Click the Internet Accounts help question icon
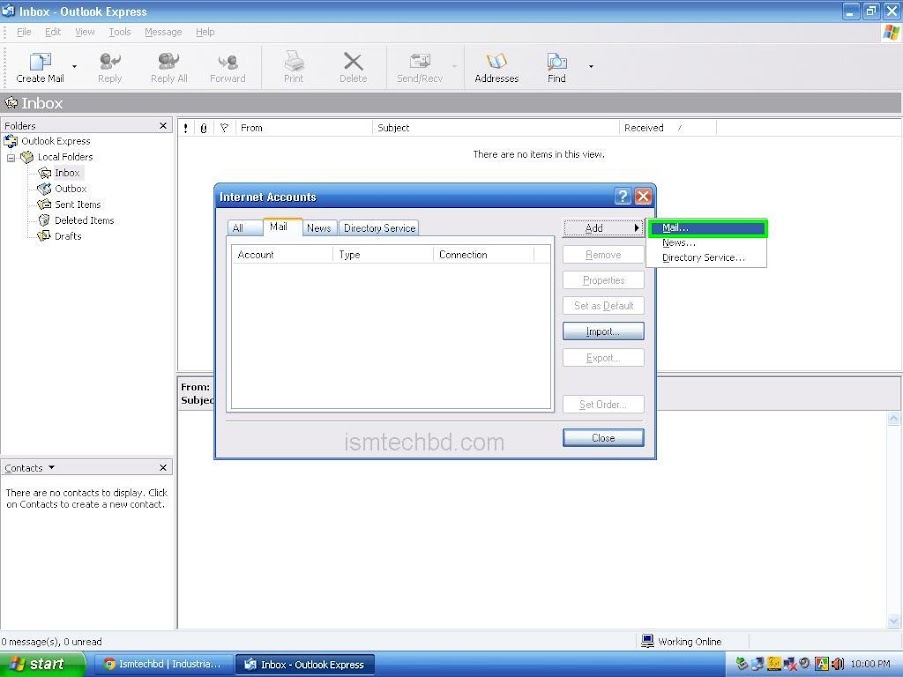Image resolution: width=903 pixels, height=677 pixels. click(623, 197)
